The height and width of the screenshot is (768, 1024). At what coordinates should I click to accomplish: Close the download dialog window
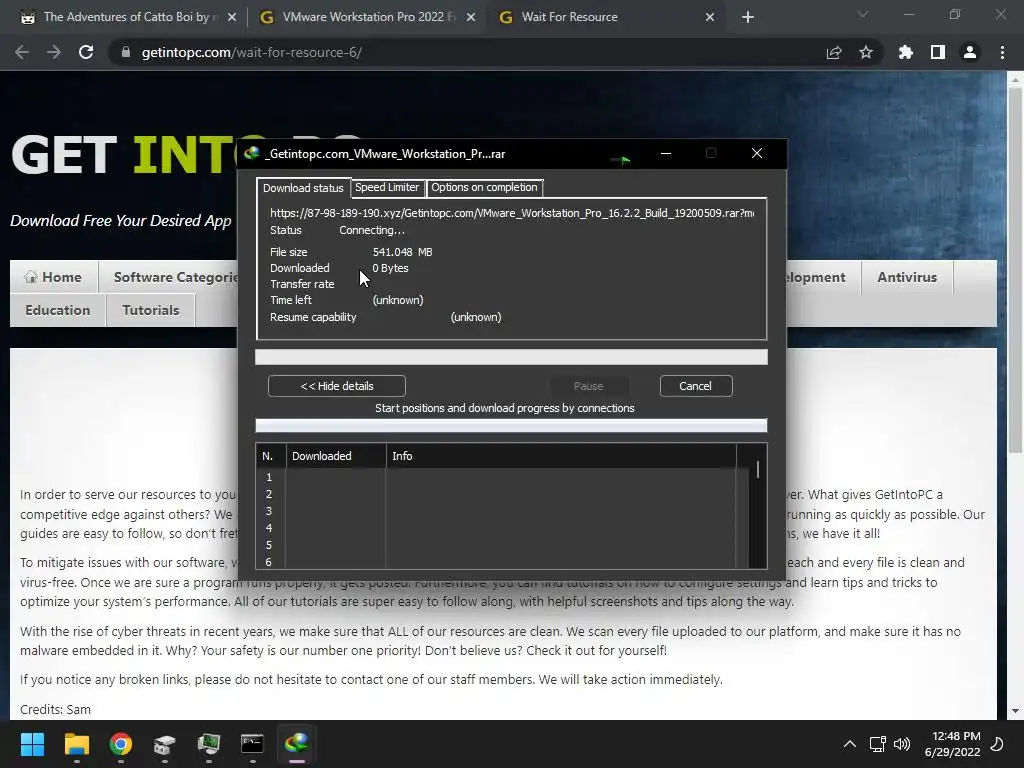(757, 153)
